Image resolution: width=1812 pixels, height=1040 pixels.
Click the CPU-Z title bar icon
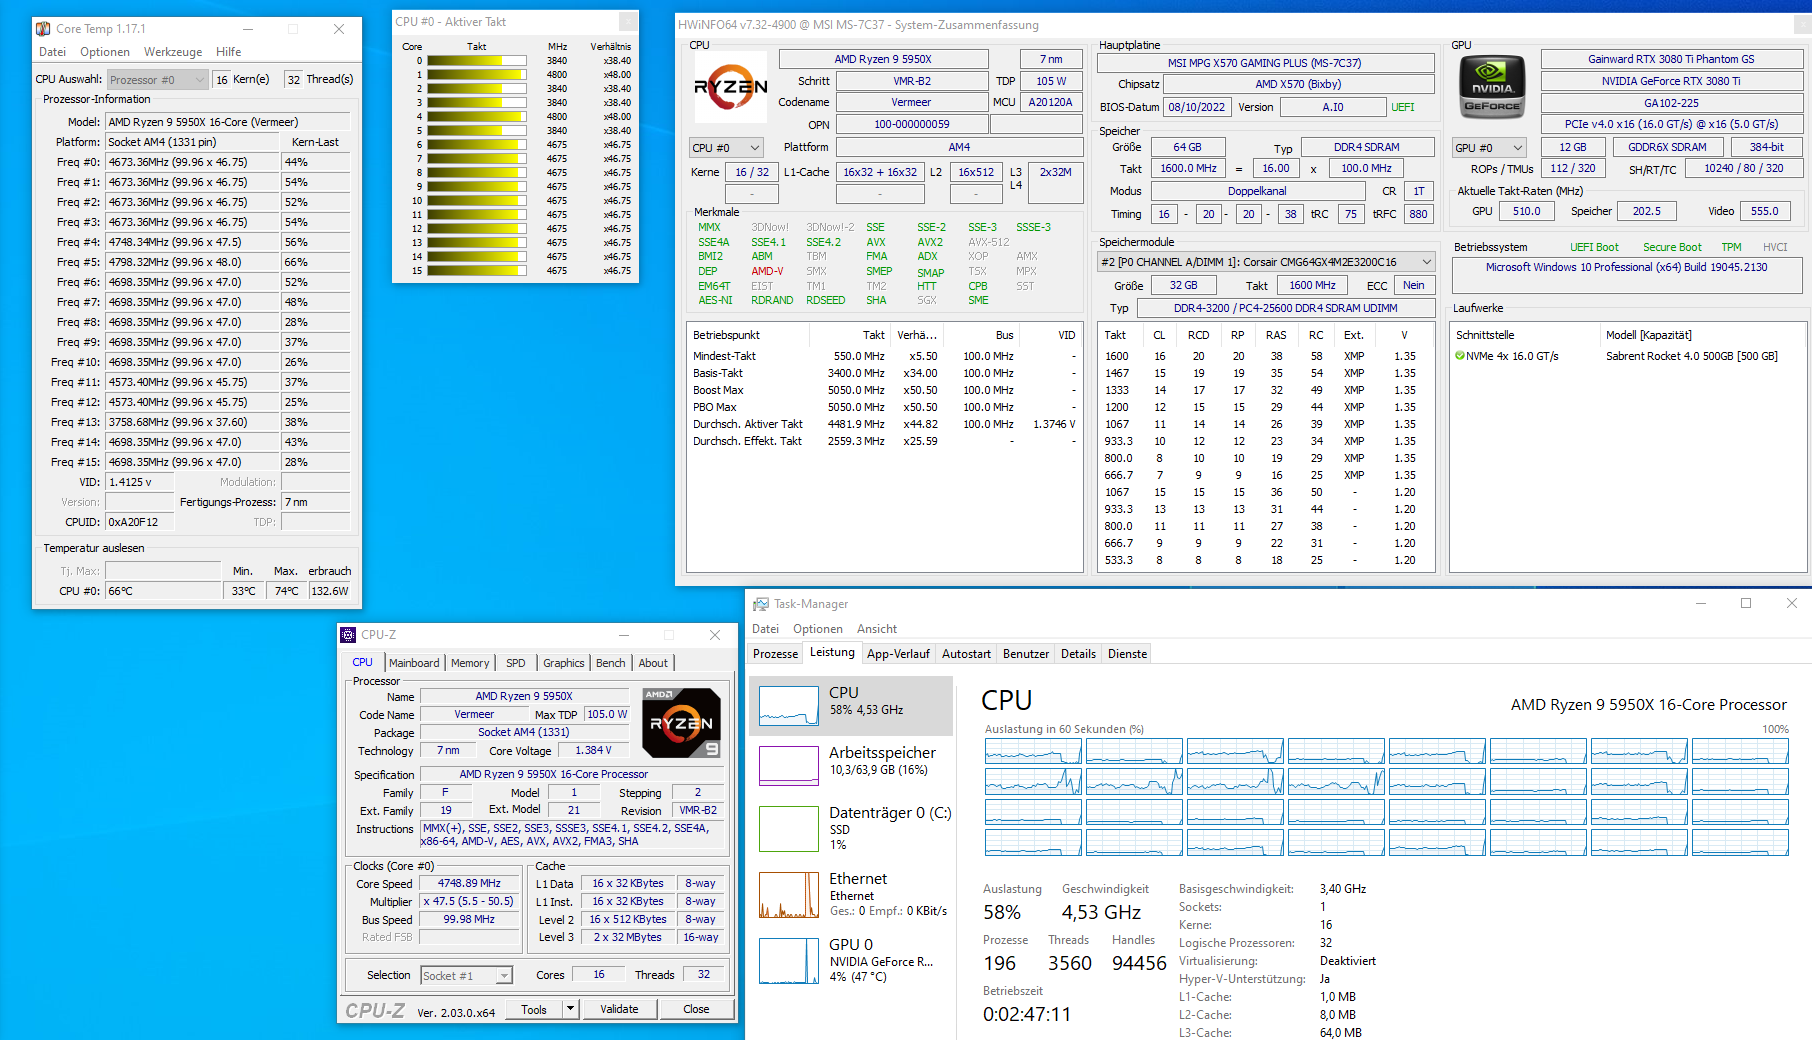[x=348, y=635]
